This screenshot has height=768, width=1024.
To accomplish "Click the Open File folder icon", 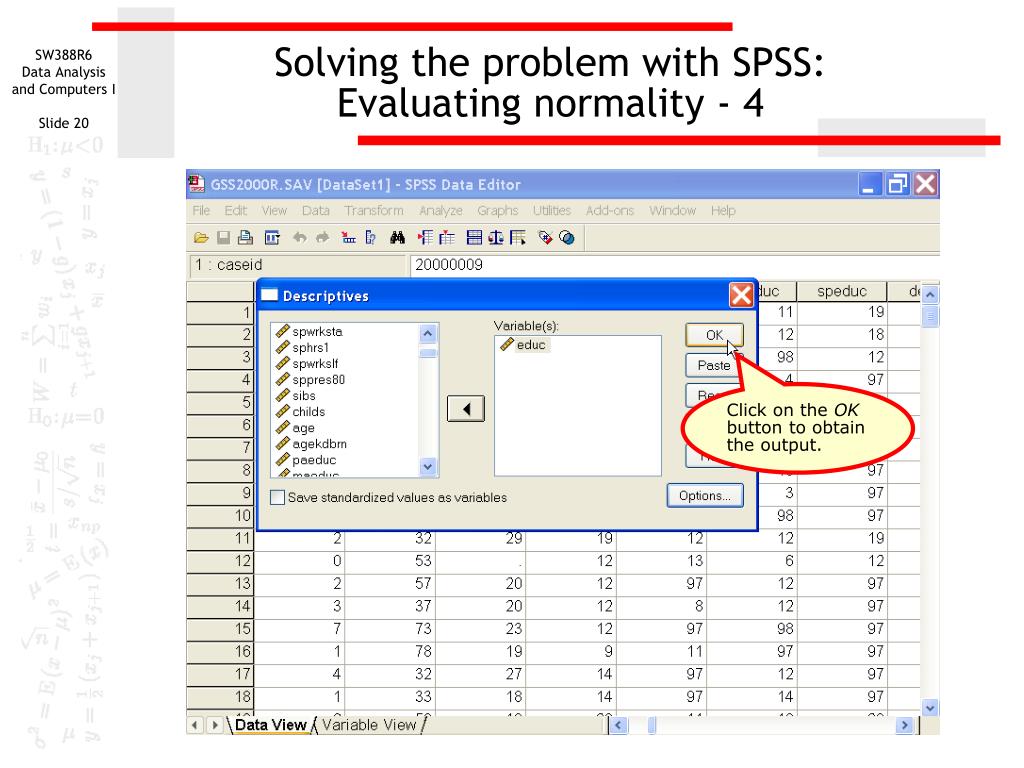I will tap(201, 238).
